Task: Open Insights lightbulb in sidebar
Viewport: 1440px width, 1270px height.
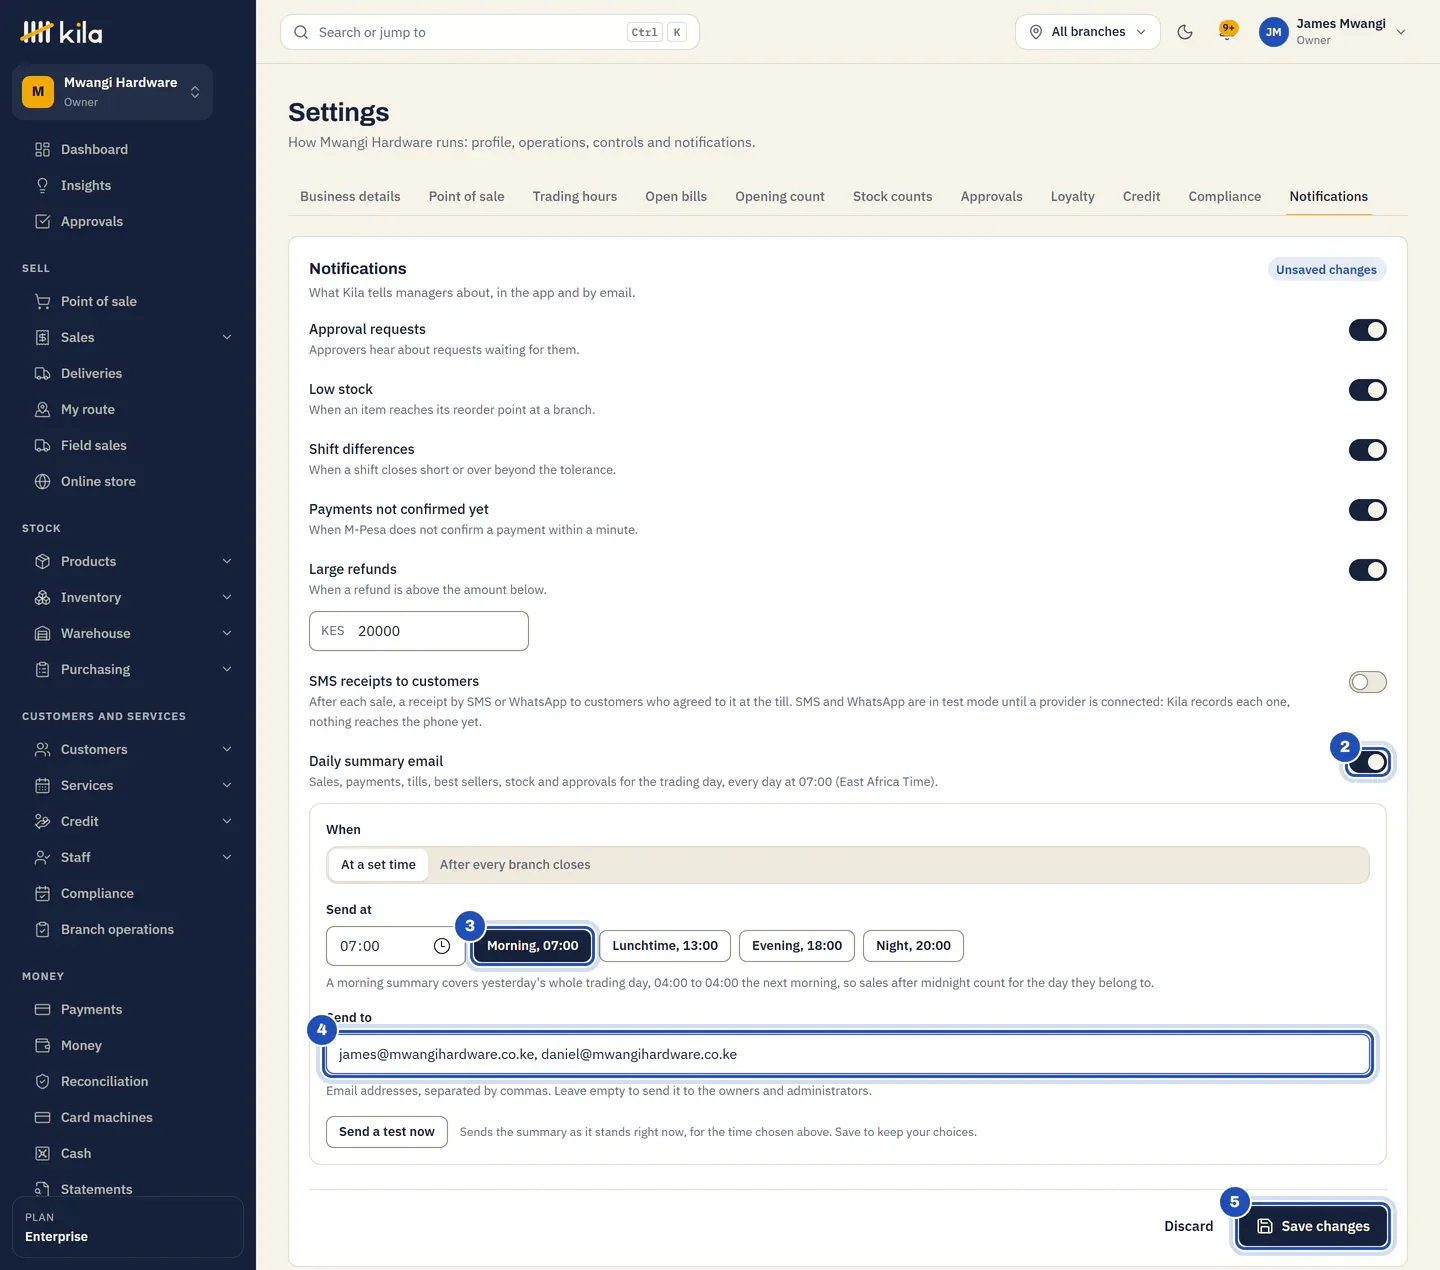Action: click(42, 185)
